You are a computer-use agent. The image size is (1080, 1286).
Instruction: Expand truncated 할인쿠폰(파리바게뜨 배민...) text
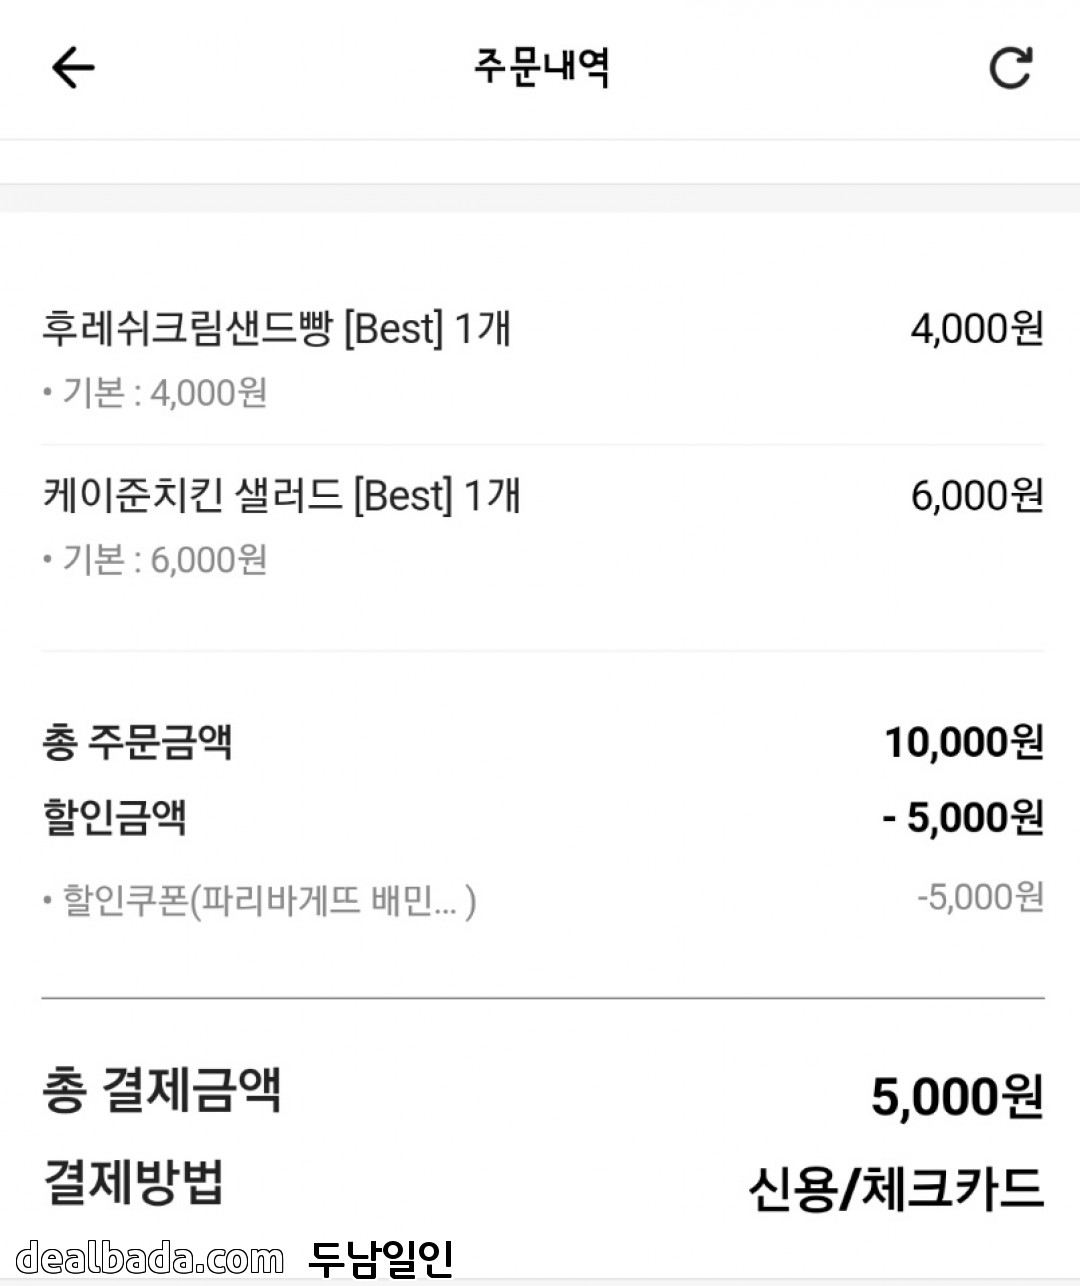point(260,900)
